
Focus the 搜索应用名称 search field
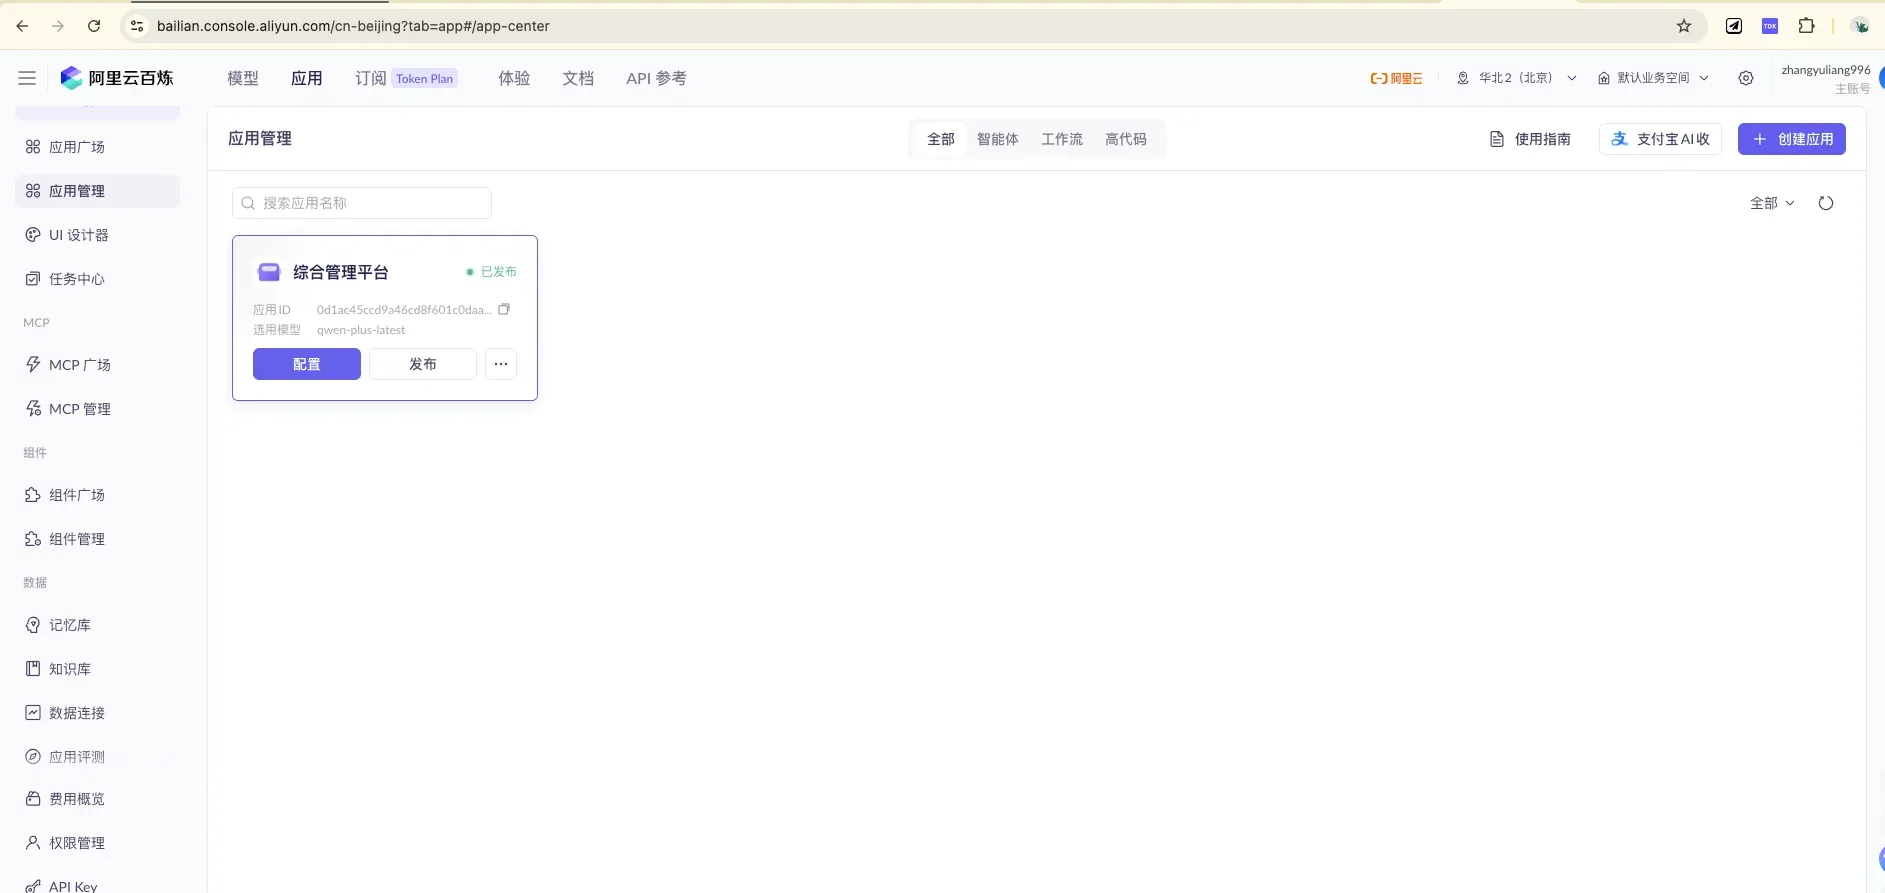(362, 203)
